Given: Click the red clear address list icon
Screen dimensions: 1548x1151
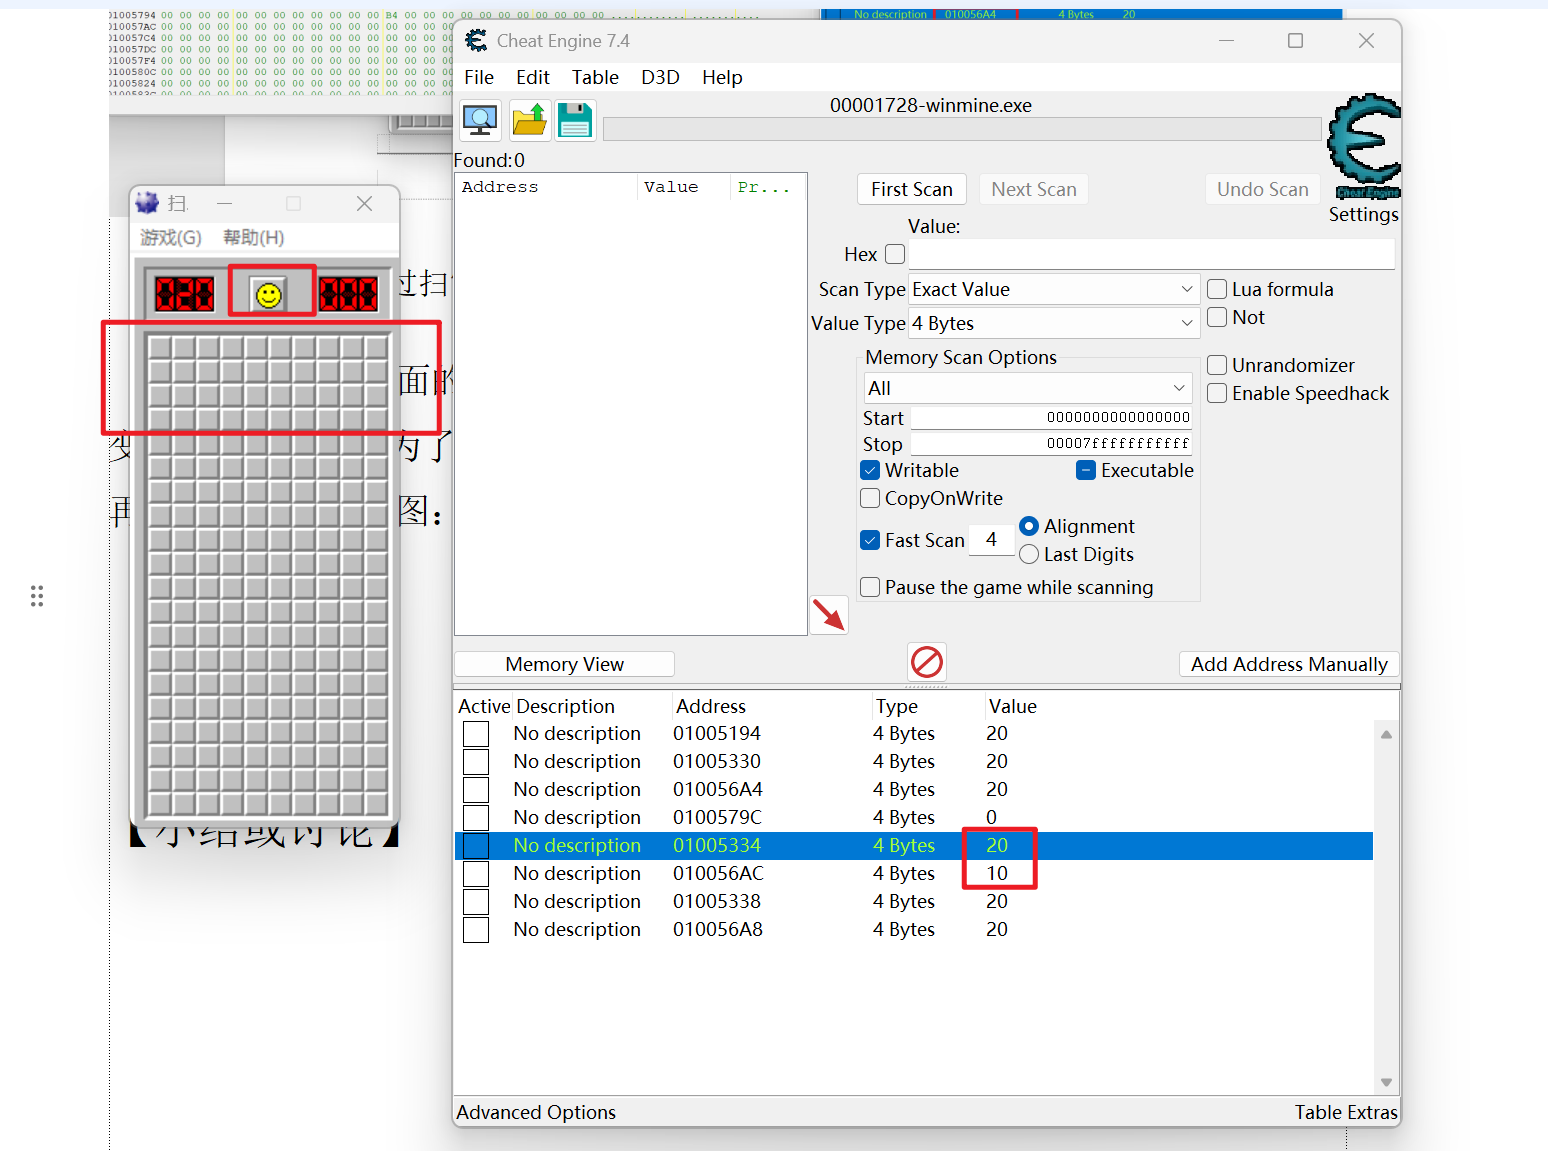Looking at the screenshot, I should (927, 662).
